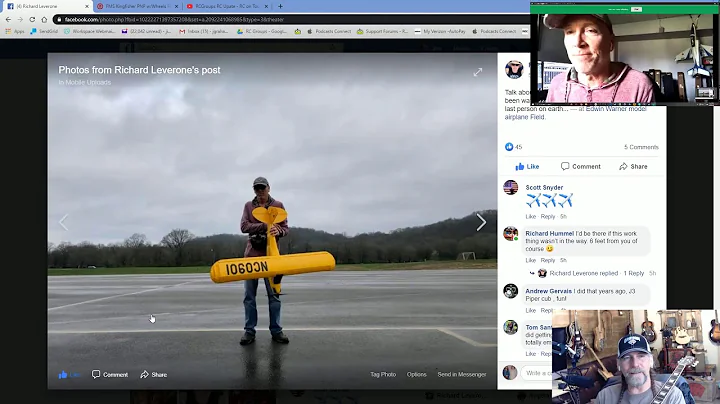Click the sidebar Like button
This screenshot has height=404, width=720.
click(527, 167)
